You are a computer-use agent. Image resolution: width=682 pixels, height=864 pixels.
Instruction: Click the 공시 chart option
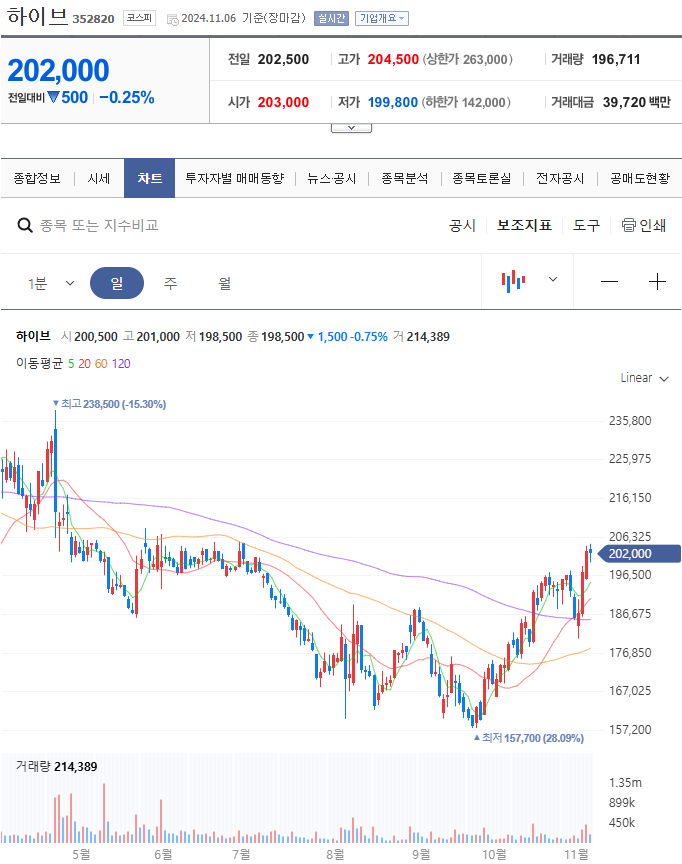tap(462, 225)
